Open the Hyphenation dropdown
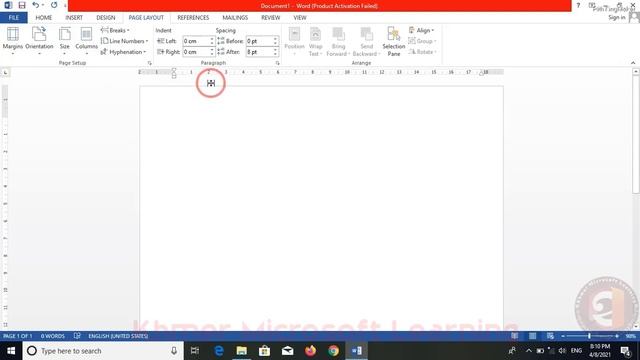The image size is (640, 360). pyautogui.click(x=123, y=52)
